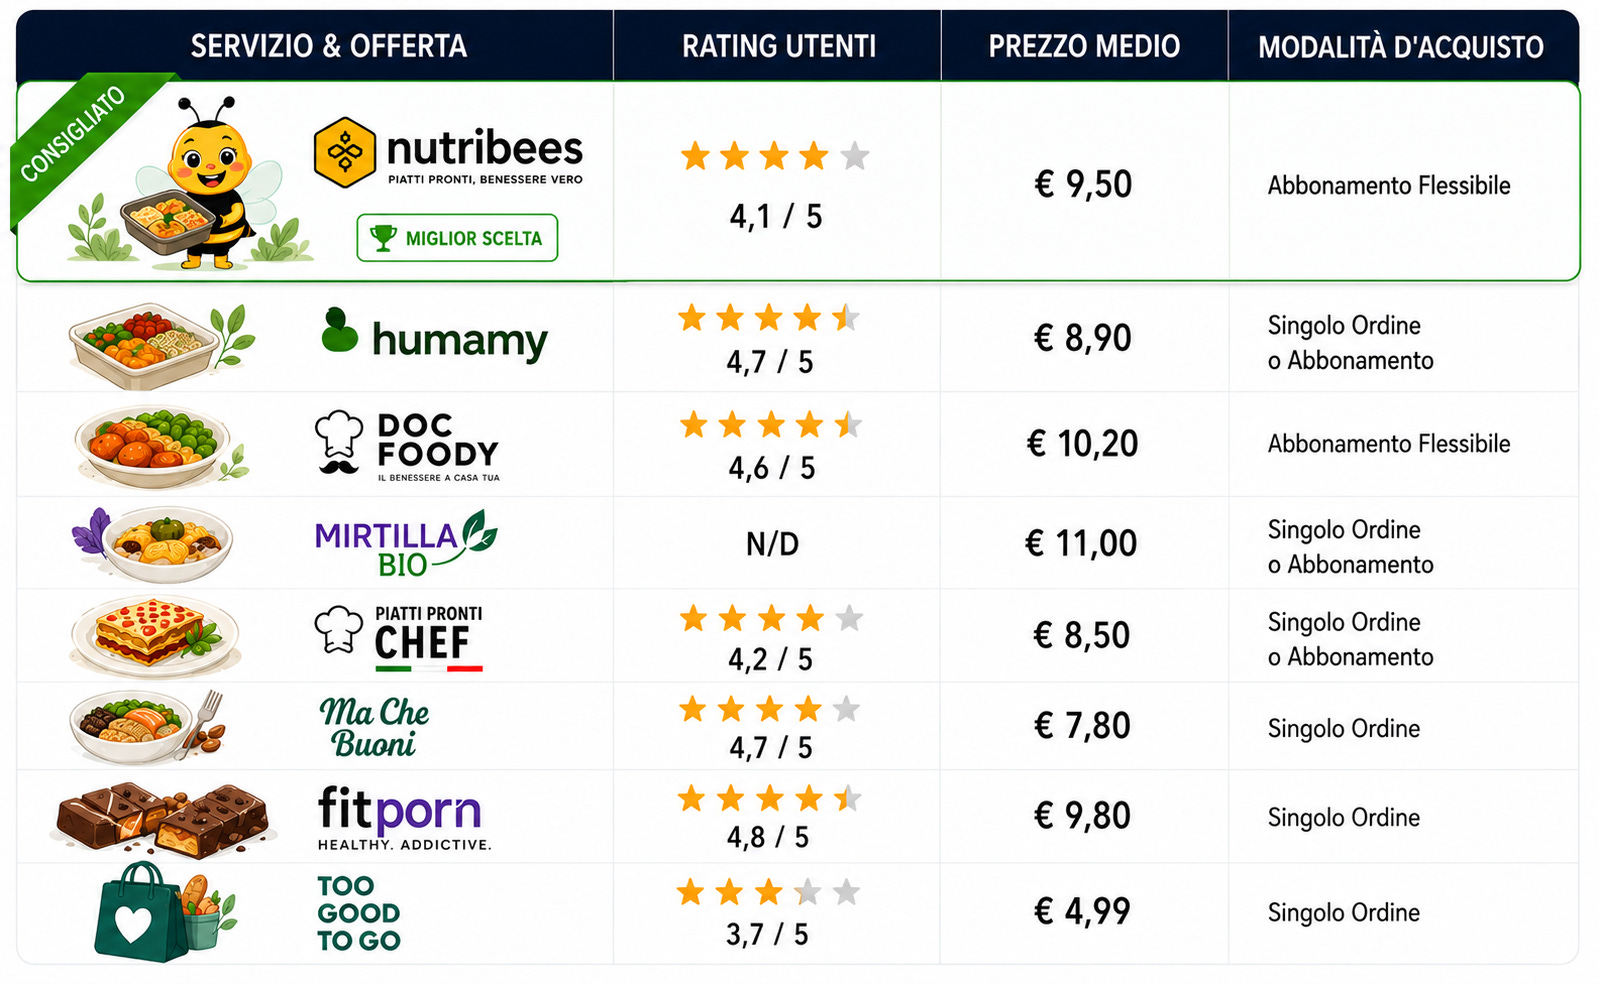Viewport: 1599px width, 984px height.
Task: Click the Doc Foody chef hat logo
Action: pos(338,442)
